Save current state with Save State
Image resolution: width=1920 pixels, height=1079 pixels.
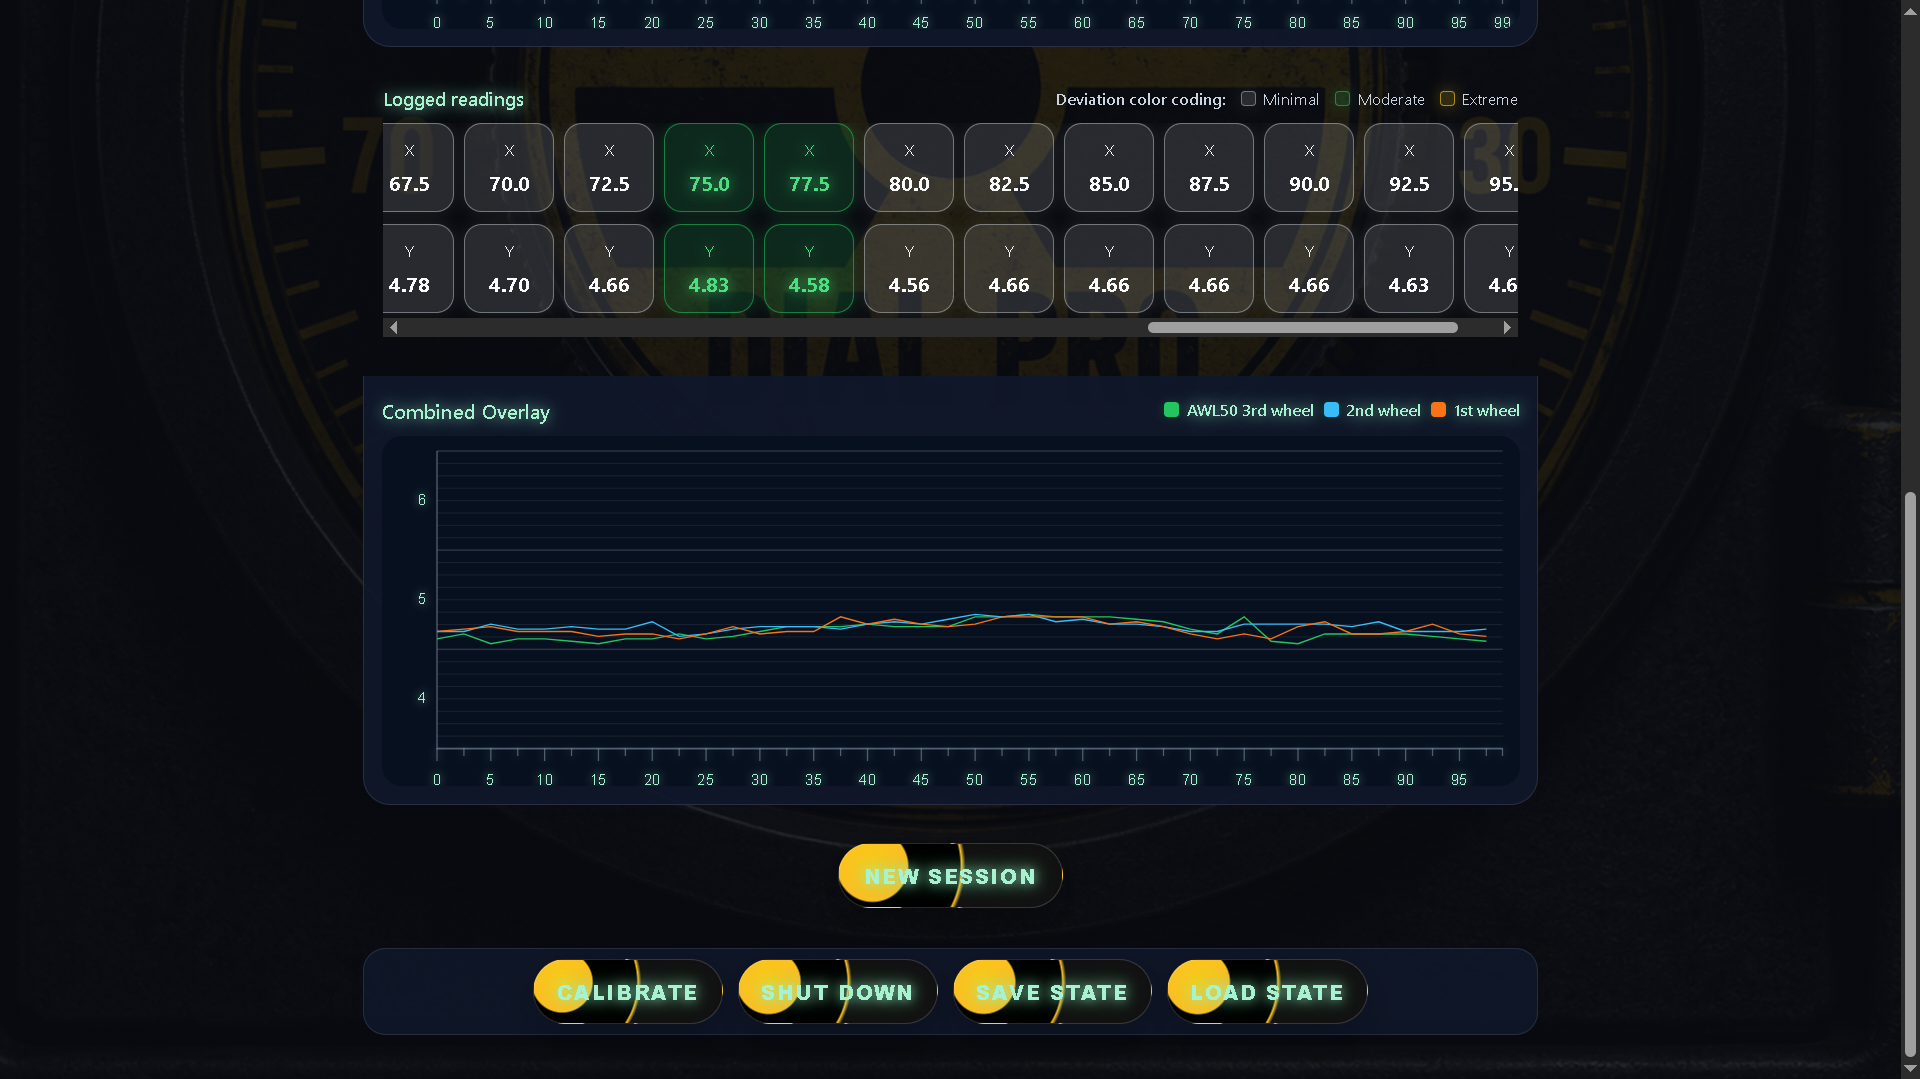point(1051,992)
